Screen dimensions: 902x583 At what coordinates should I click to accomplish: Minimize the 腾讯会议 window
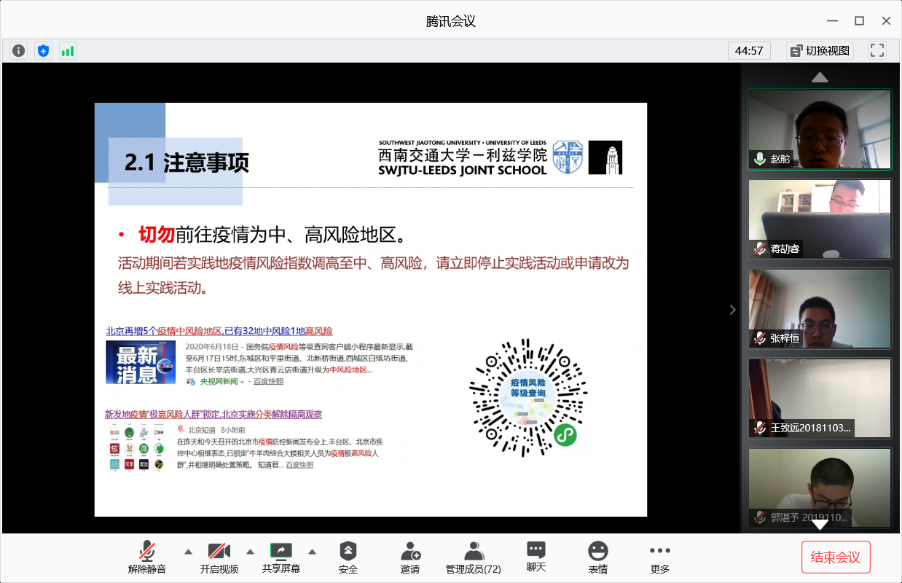tap(832, 21)
